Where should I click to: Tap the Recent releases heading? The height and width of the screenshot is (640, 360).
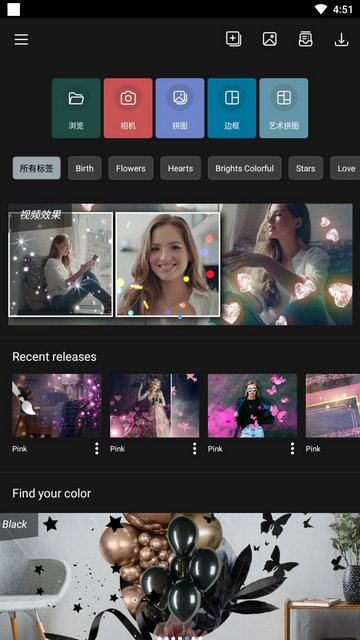(54, 357)
